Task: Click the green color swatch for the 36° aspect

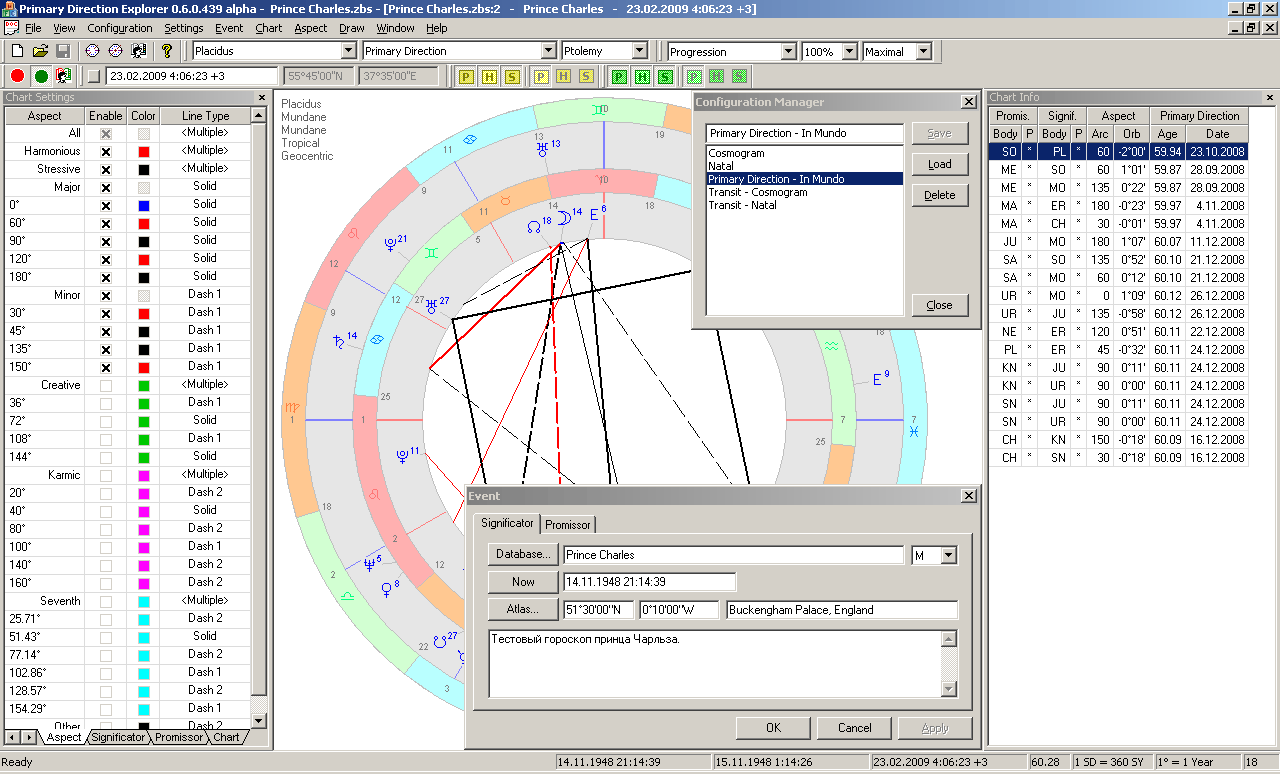Action: [144, 403]
